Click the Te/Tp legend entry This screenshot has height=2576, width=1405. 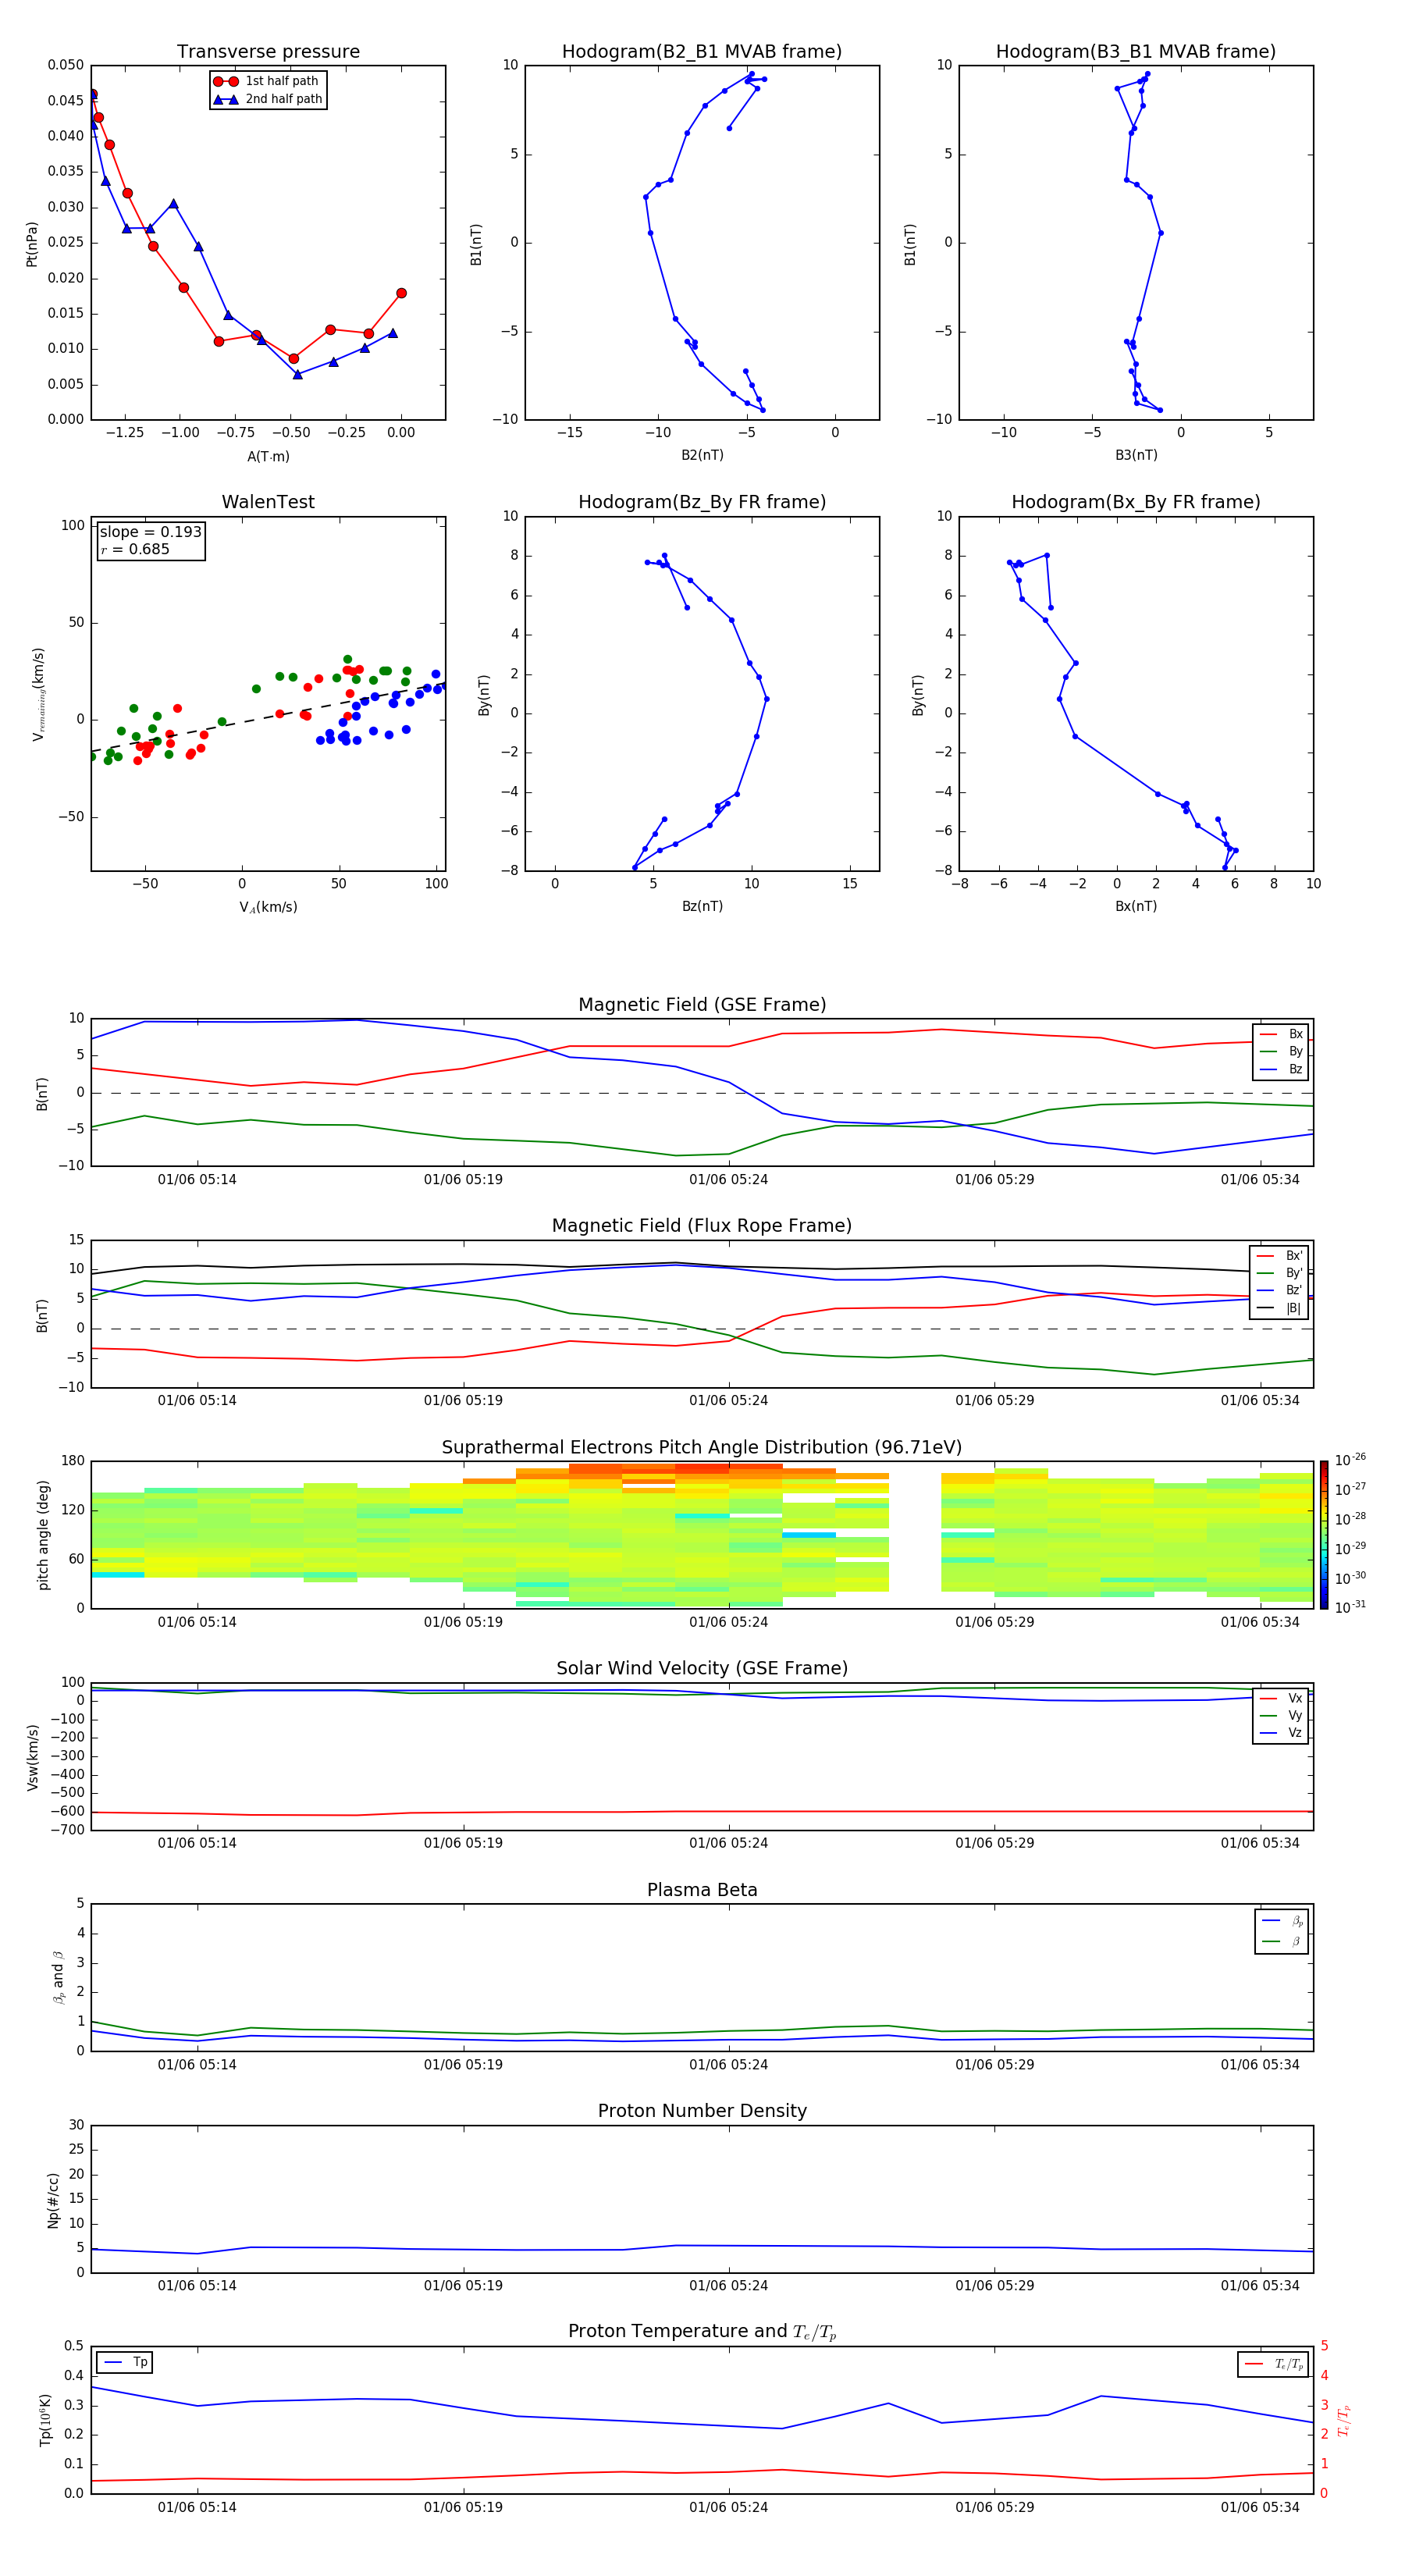pyautogui.click(x=1274, y=2364)
